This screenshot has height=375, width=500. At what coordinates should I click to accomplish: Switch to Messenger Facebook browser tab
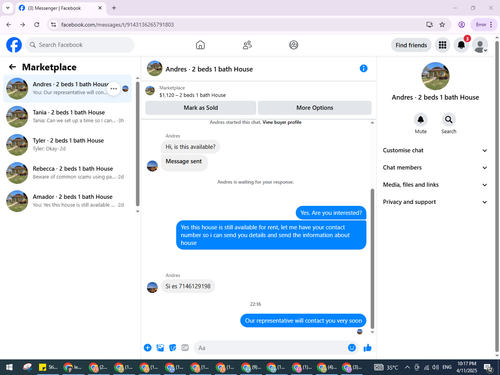[x=61, y=8]
